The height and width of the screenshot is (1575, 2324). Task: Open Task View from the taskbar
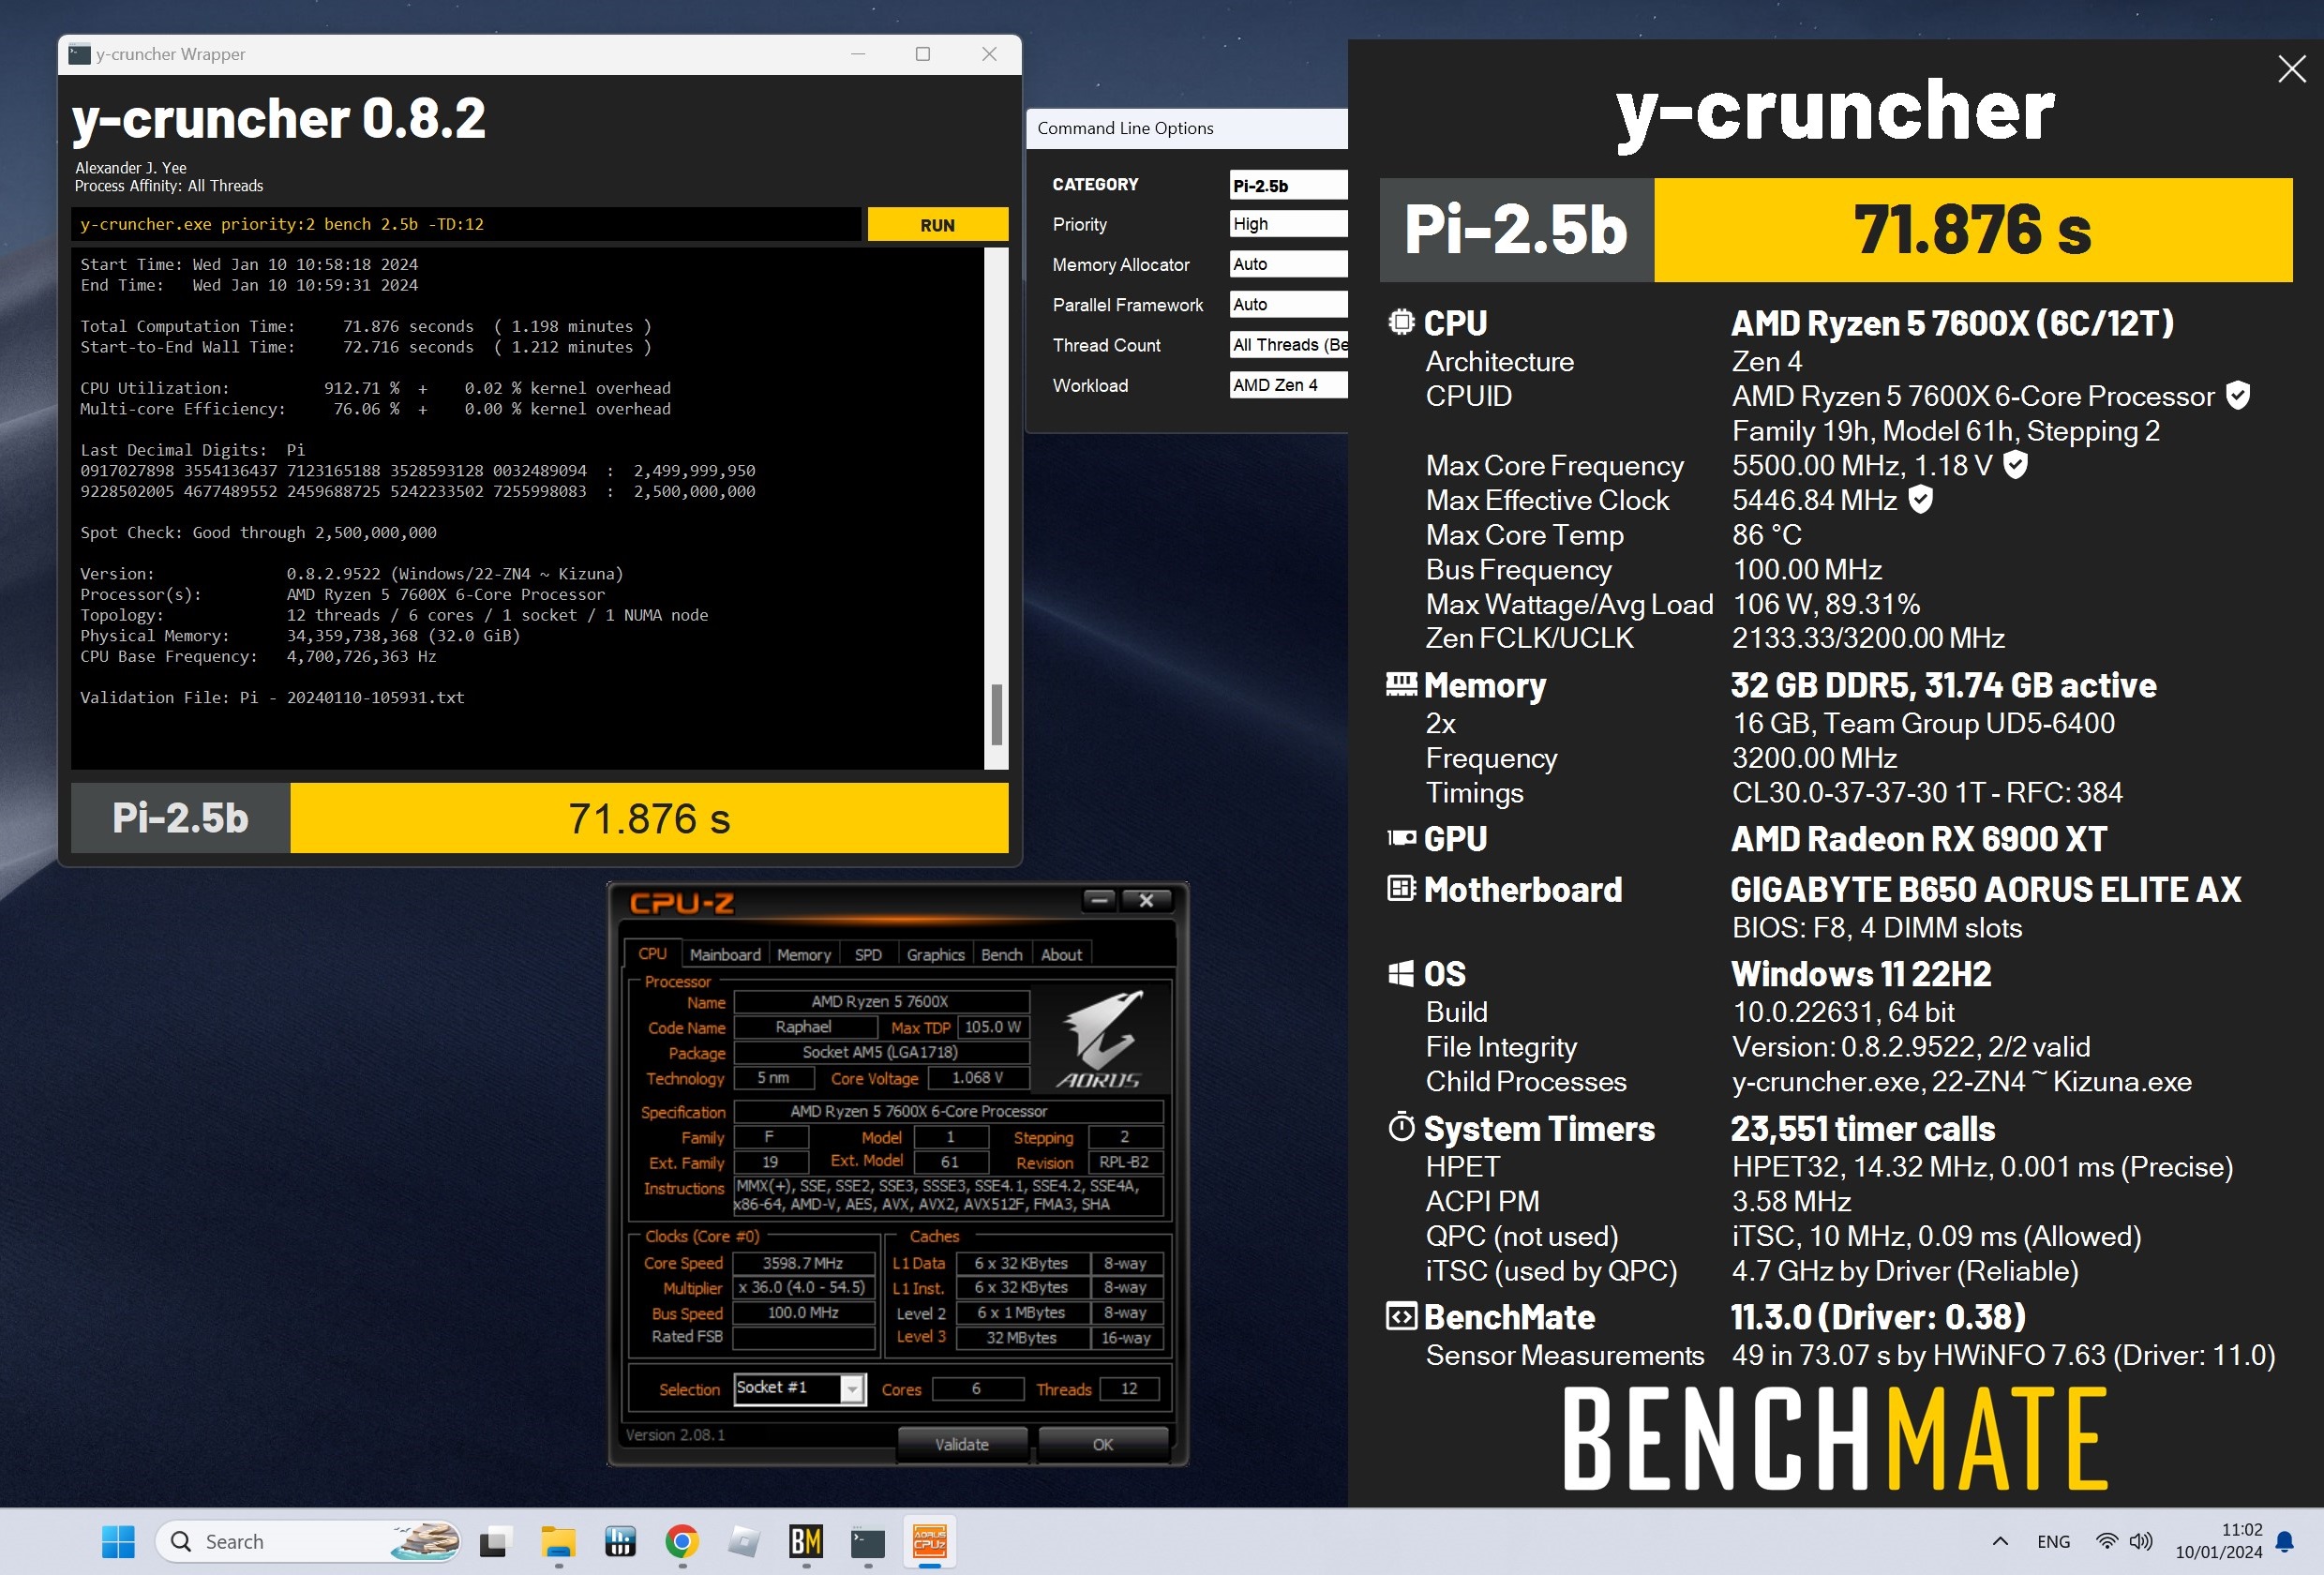494,1542
